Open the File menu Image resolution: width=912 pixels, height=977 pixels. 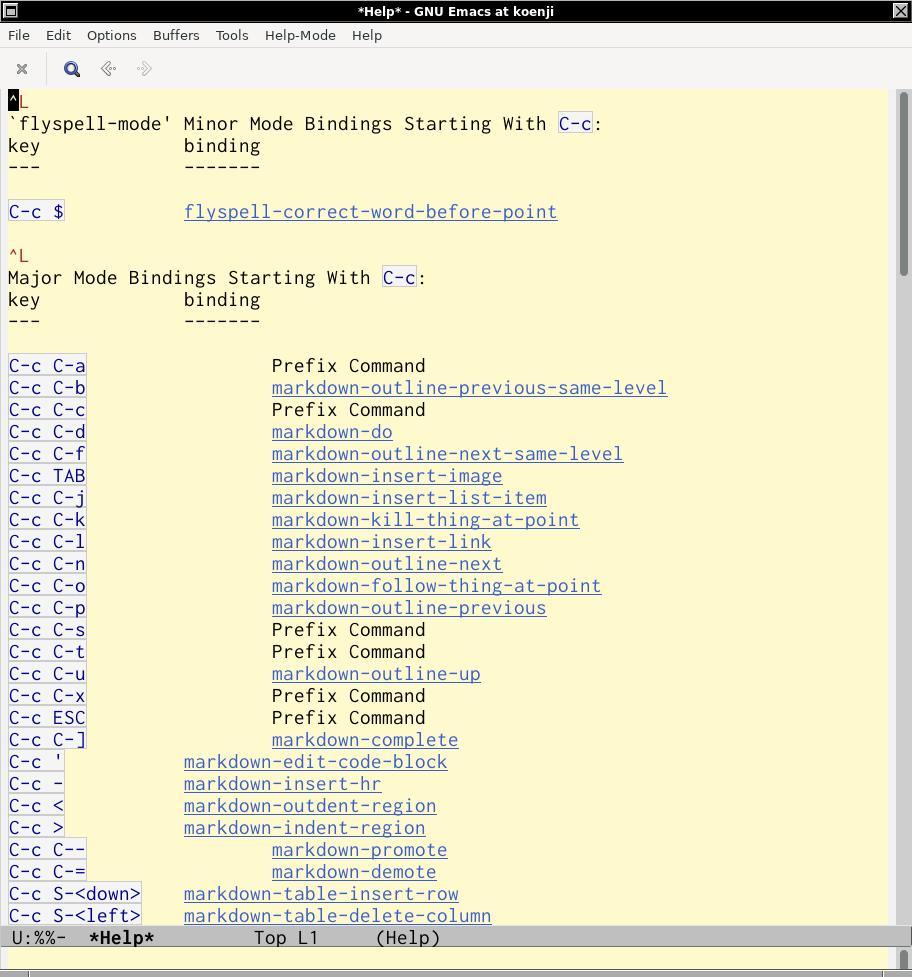coord(19,35)
